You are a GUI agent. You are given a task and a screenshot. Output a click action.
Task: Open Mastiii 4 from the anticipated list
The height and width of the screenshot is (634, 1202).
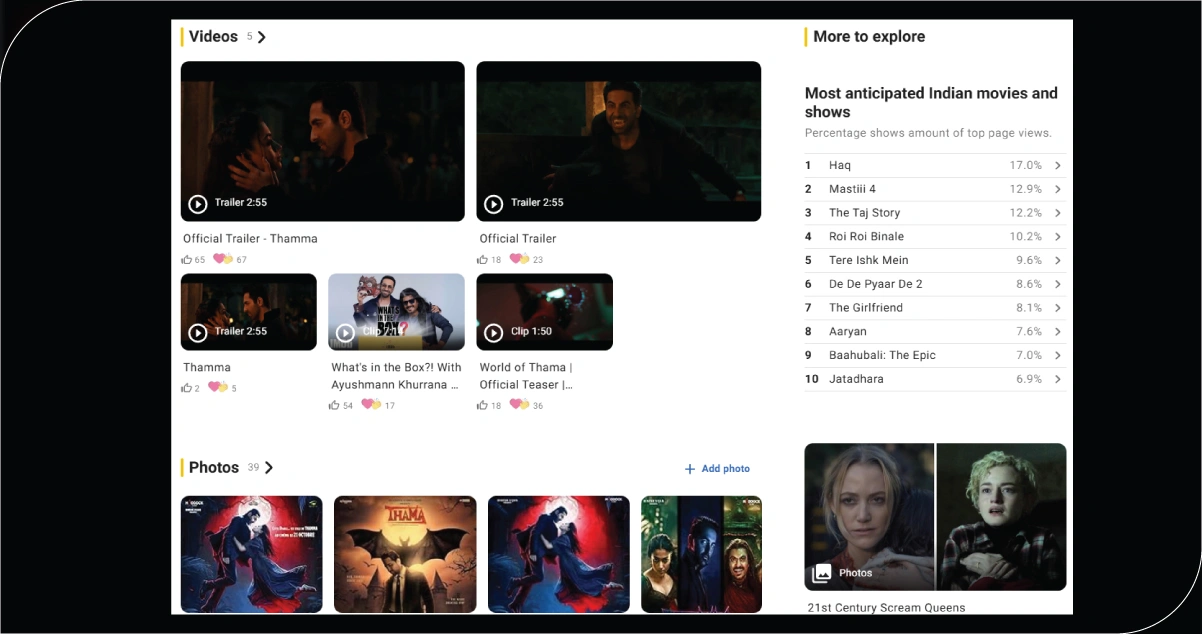(852, 189)
